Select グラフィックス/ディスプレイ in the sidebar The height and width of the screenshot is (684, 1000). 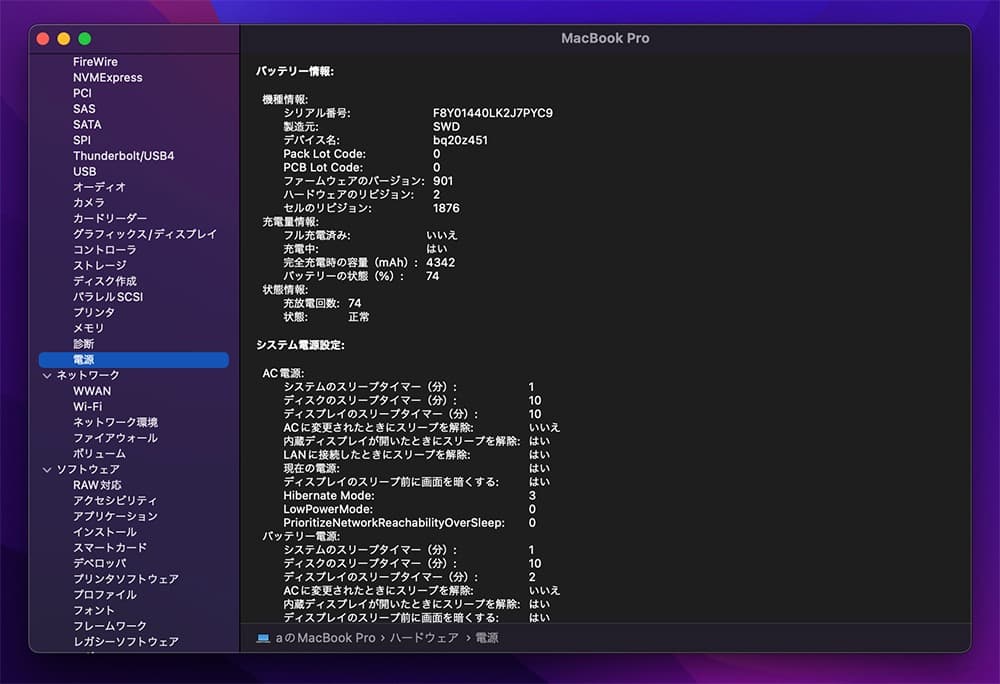point(145,234)
